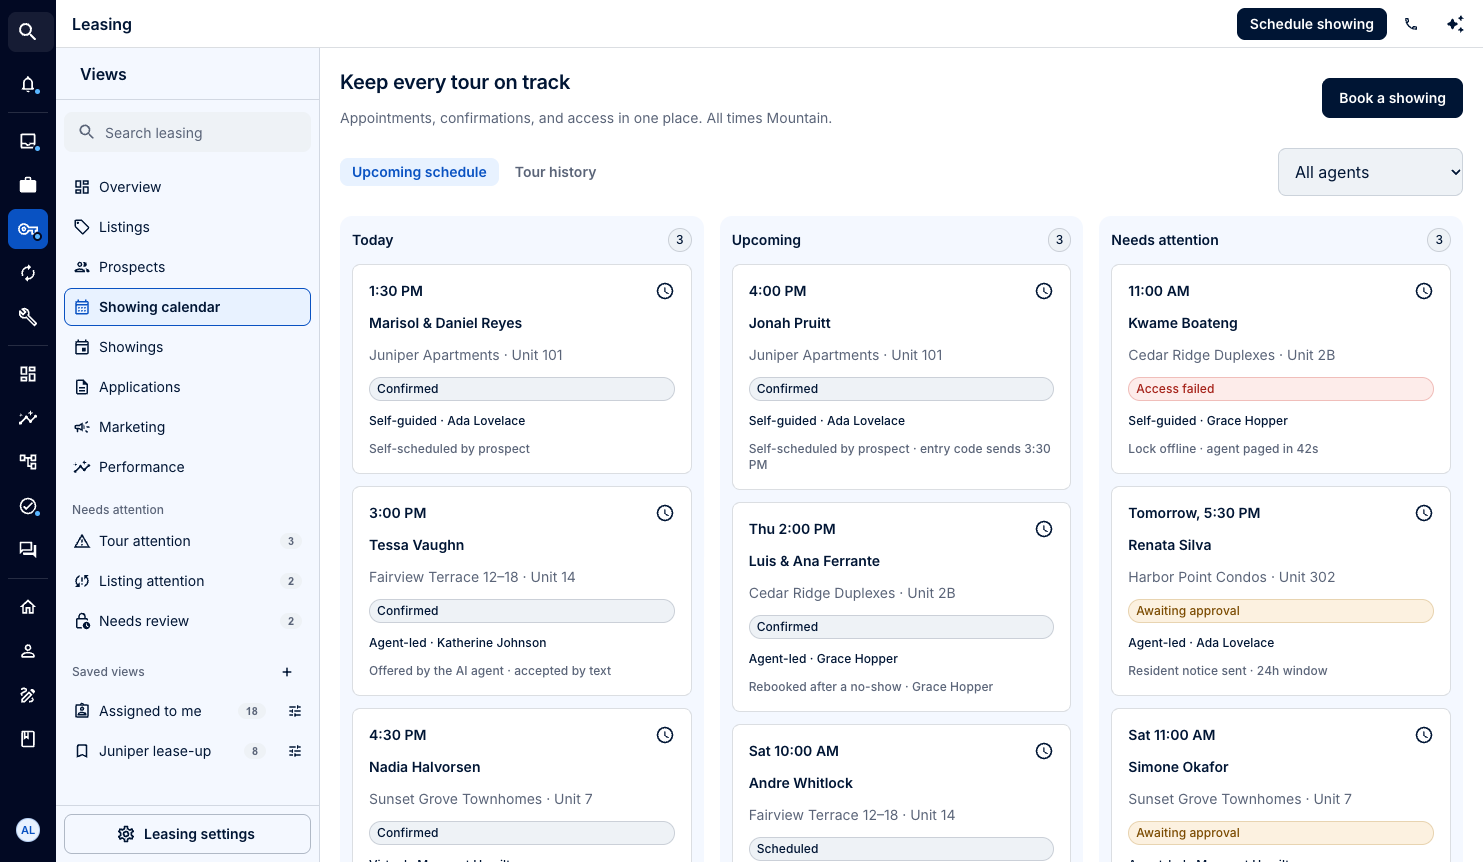The image size is (1483, 862).
Task: Open the chat messages icon in rail
Action: pos(28,549)
